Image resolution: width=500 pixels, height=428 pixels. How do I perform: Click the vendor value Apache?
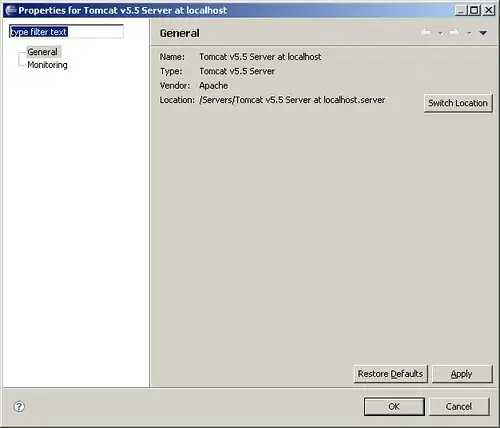click(x=214, y=86)
